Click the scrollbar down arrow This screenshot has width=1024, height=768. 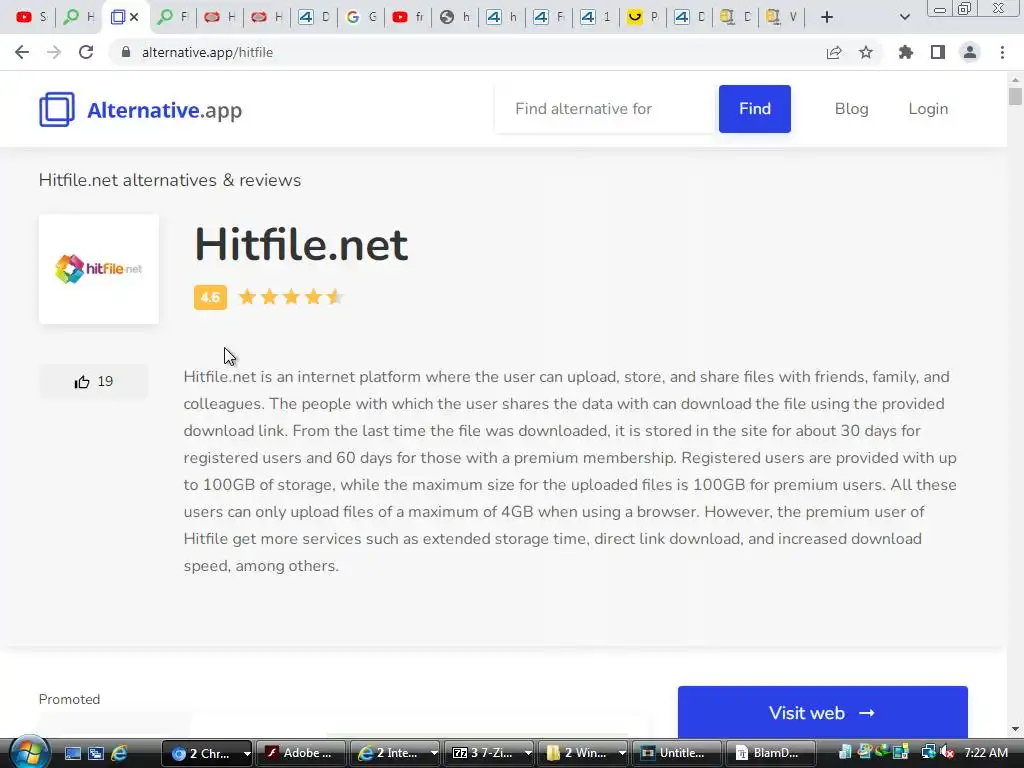(1015, 729)
